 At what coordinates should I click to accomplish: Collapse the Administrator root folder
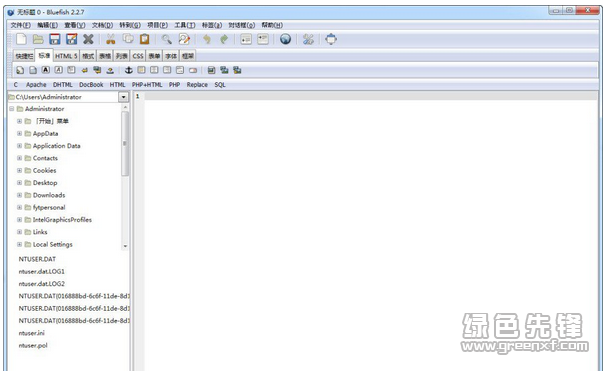pos(12,108)
